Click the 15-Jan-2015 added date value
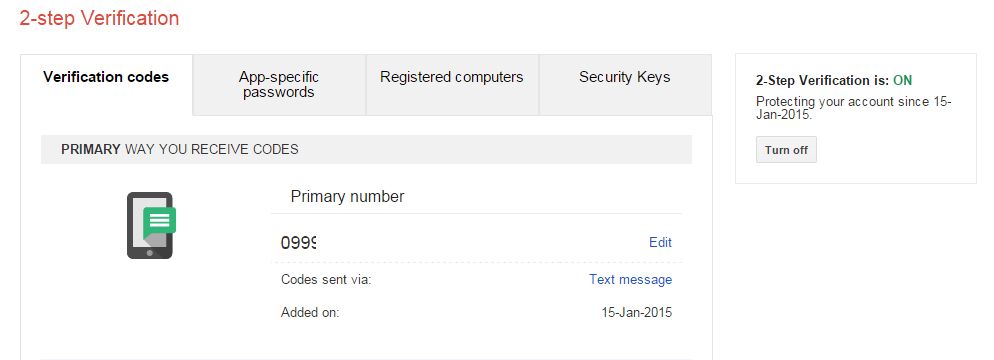Screen dimensions: 994x360 (x=636, y=312)
